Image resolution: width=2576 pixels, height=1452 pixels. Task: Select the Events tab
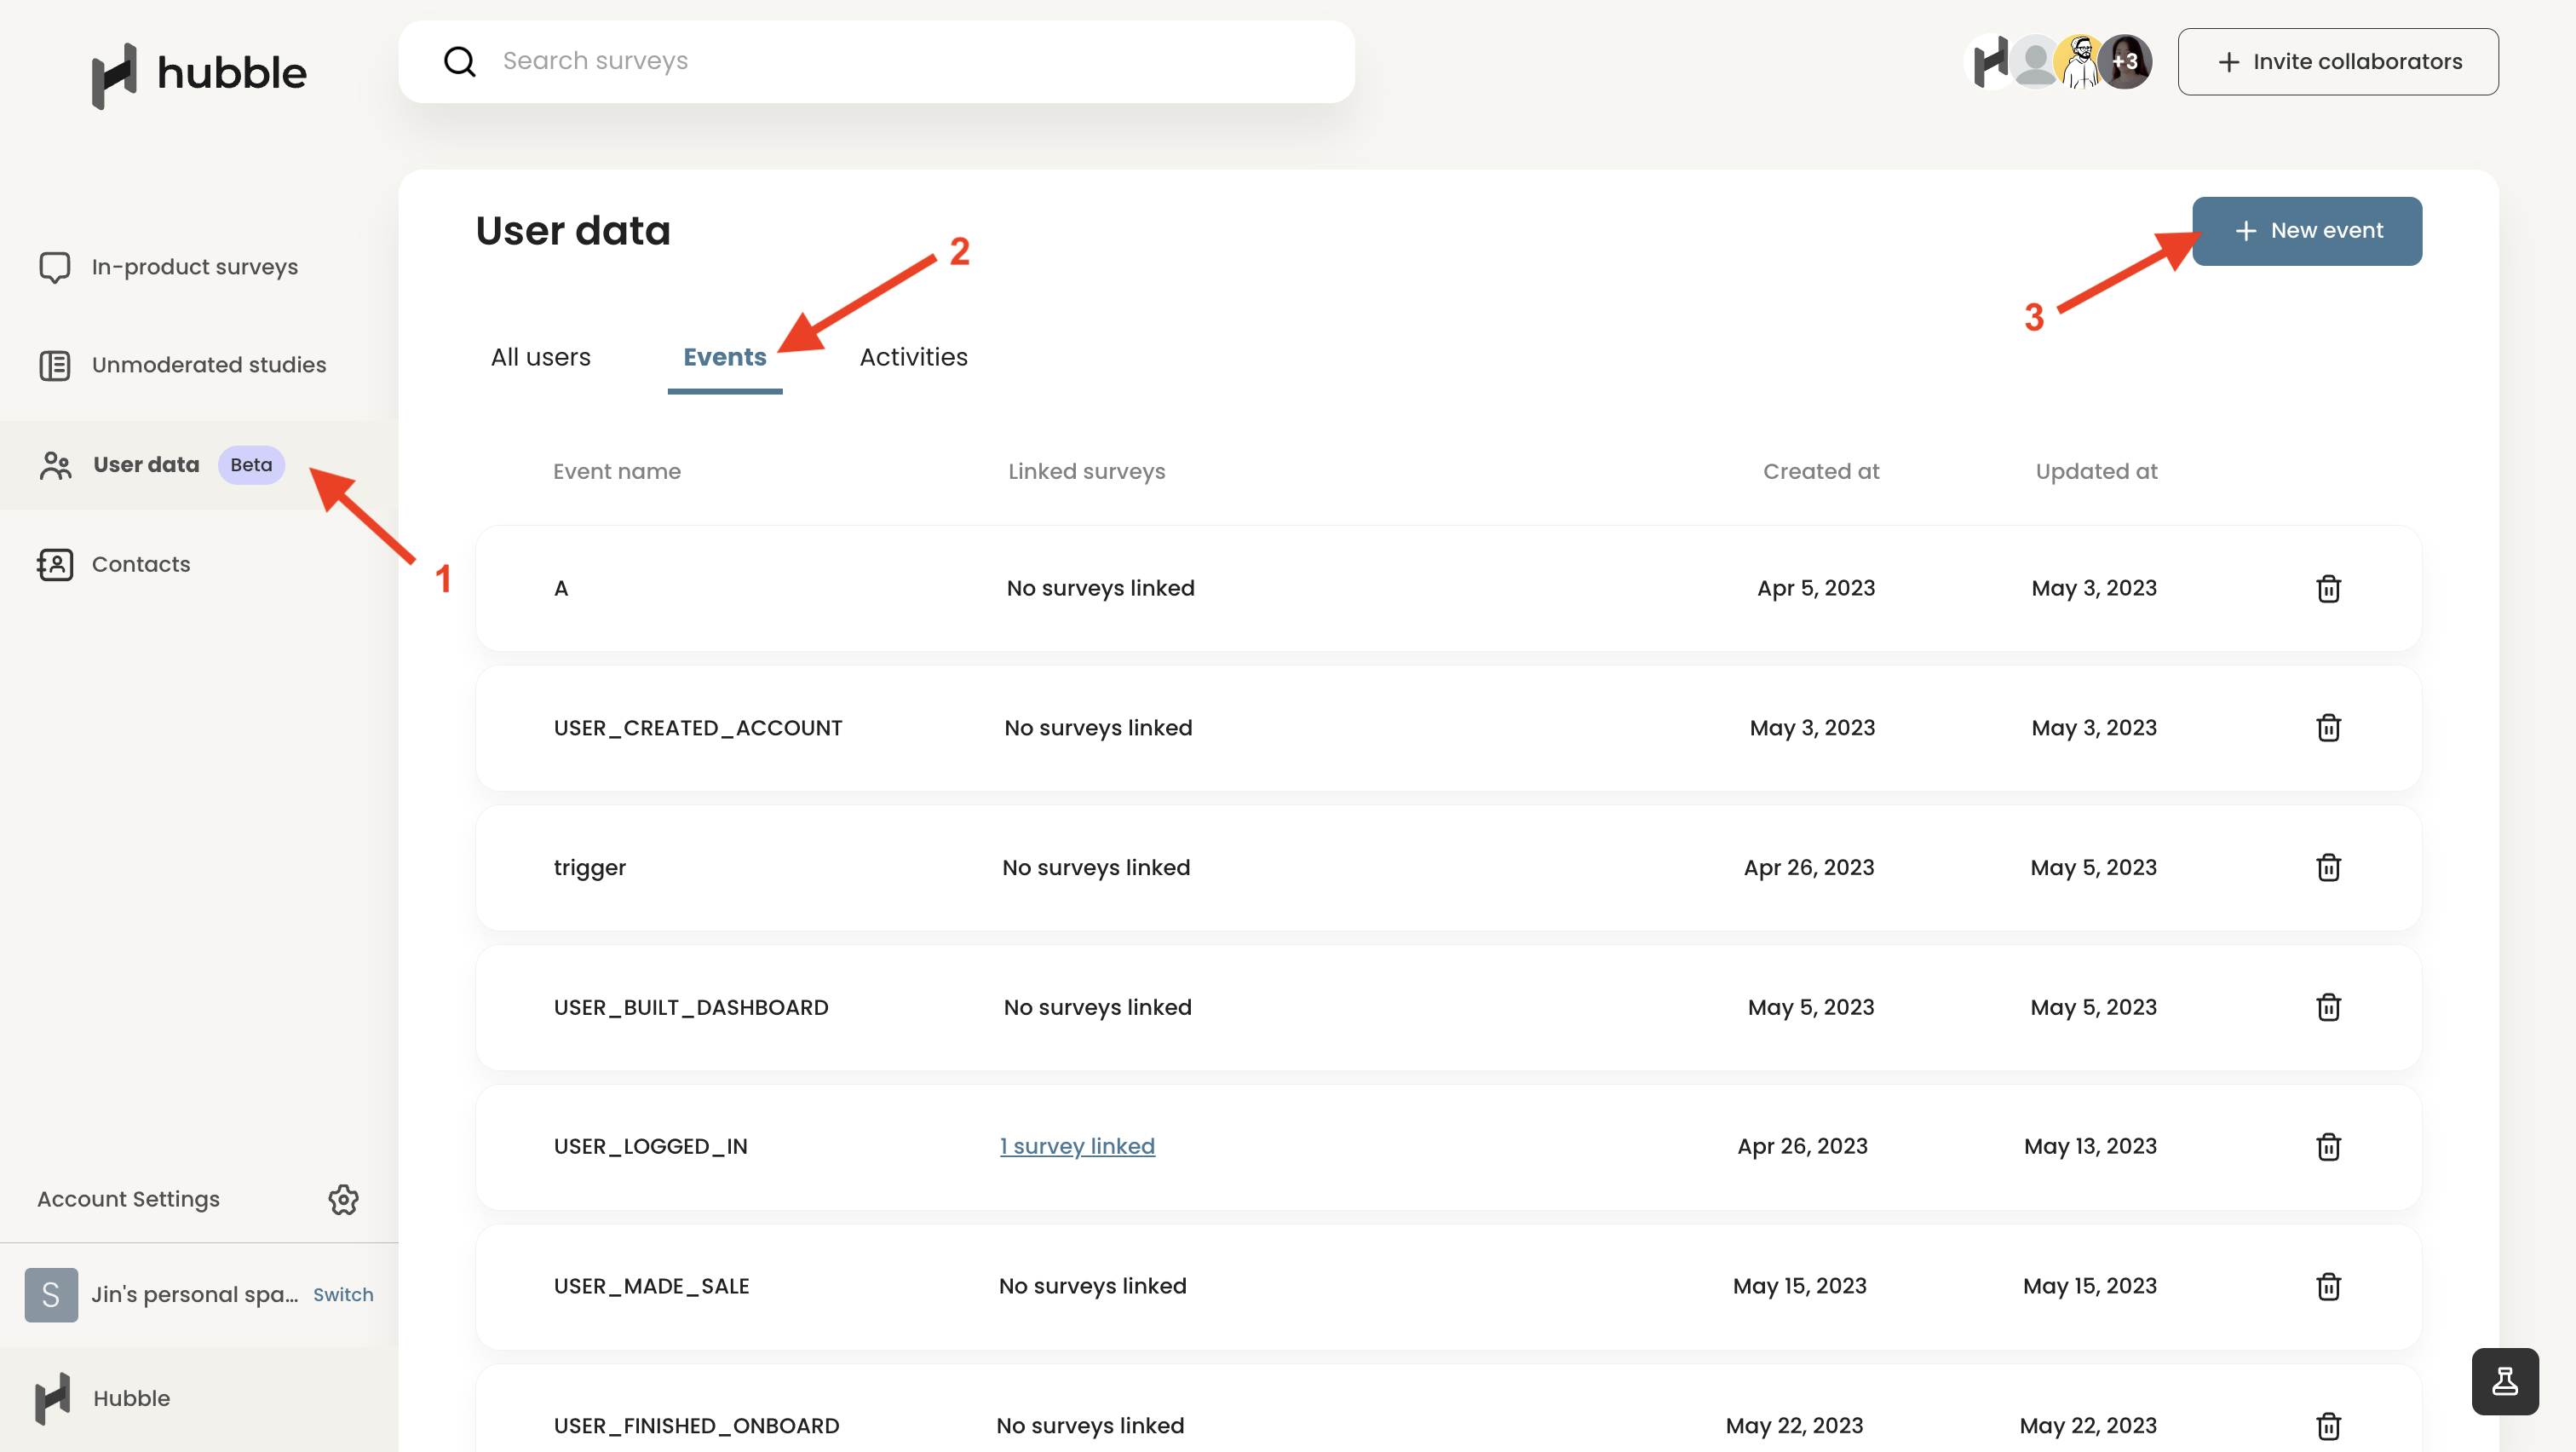click(x=725, y=357)
